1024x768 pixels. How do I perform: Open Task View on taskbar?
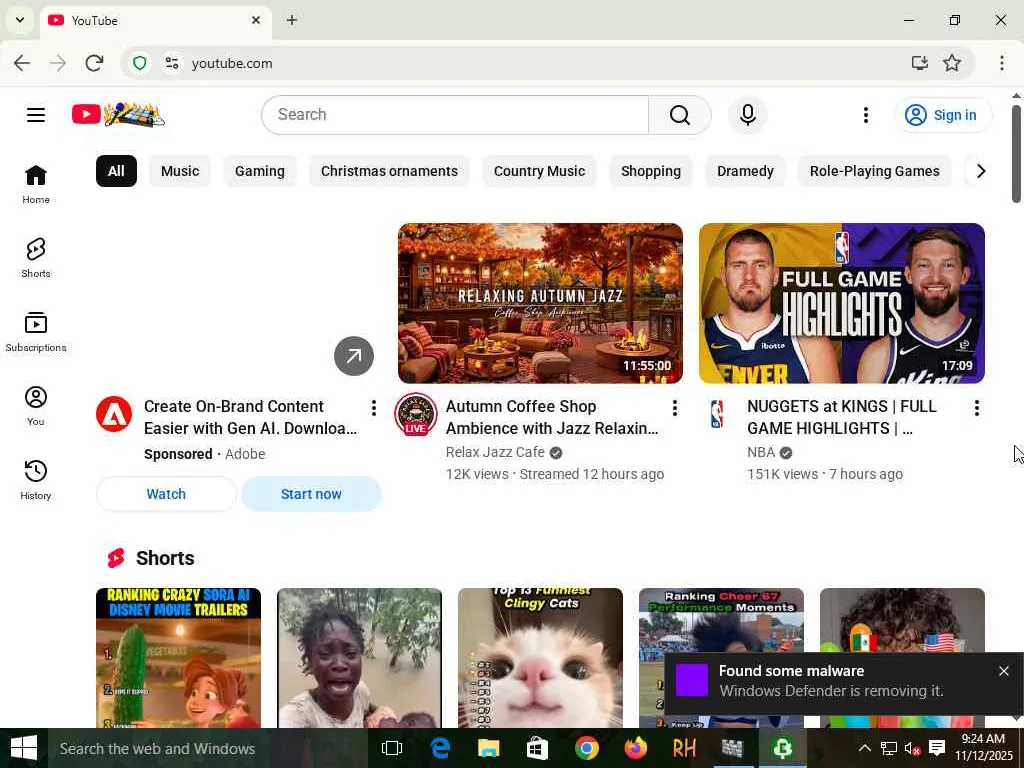click(x=392, y=748)
